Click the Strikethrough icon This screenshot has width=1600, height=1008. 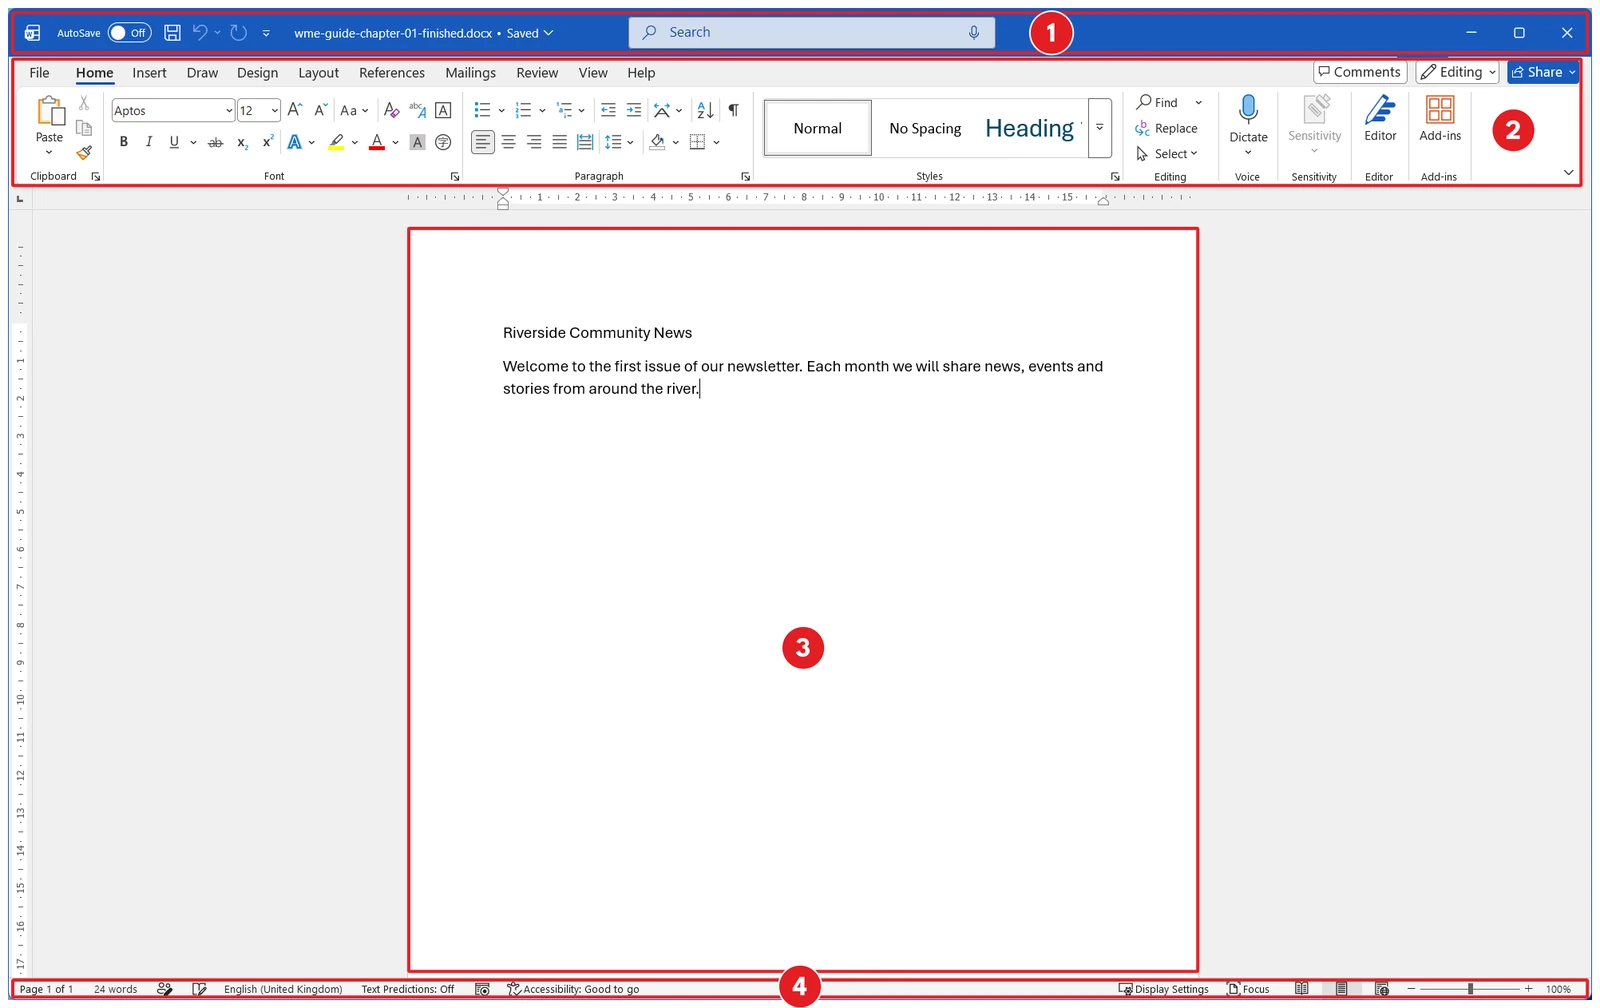pos(215,142)
